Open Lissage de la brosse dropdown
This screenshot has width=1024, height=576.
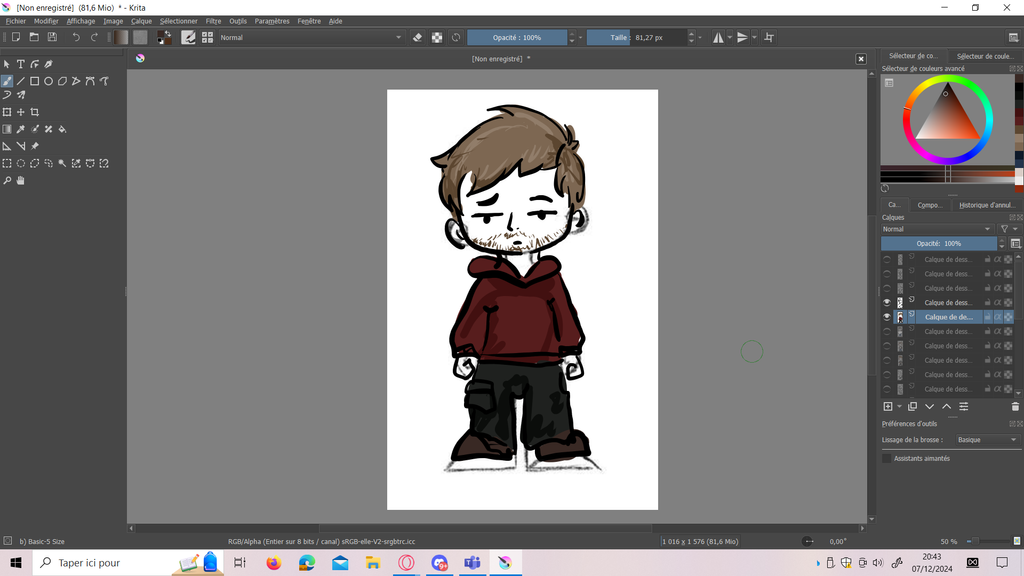986,440
